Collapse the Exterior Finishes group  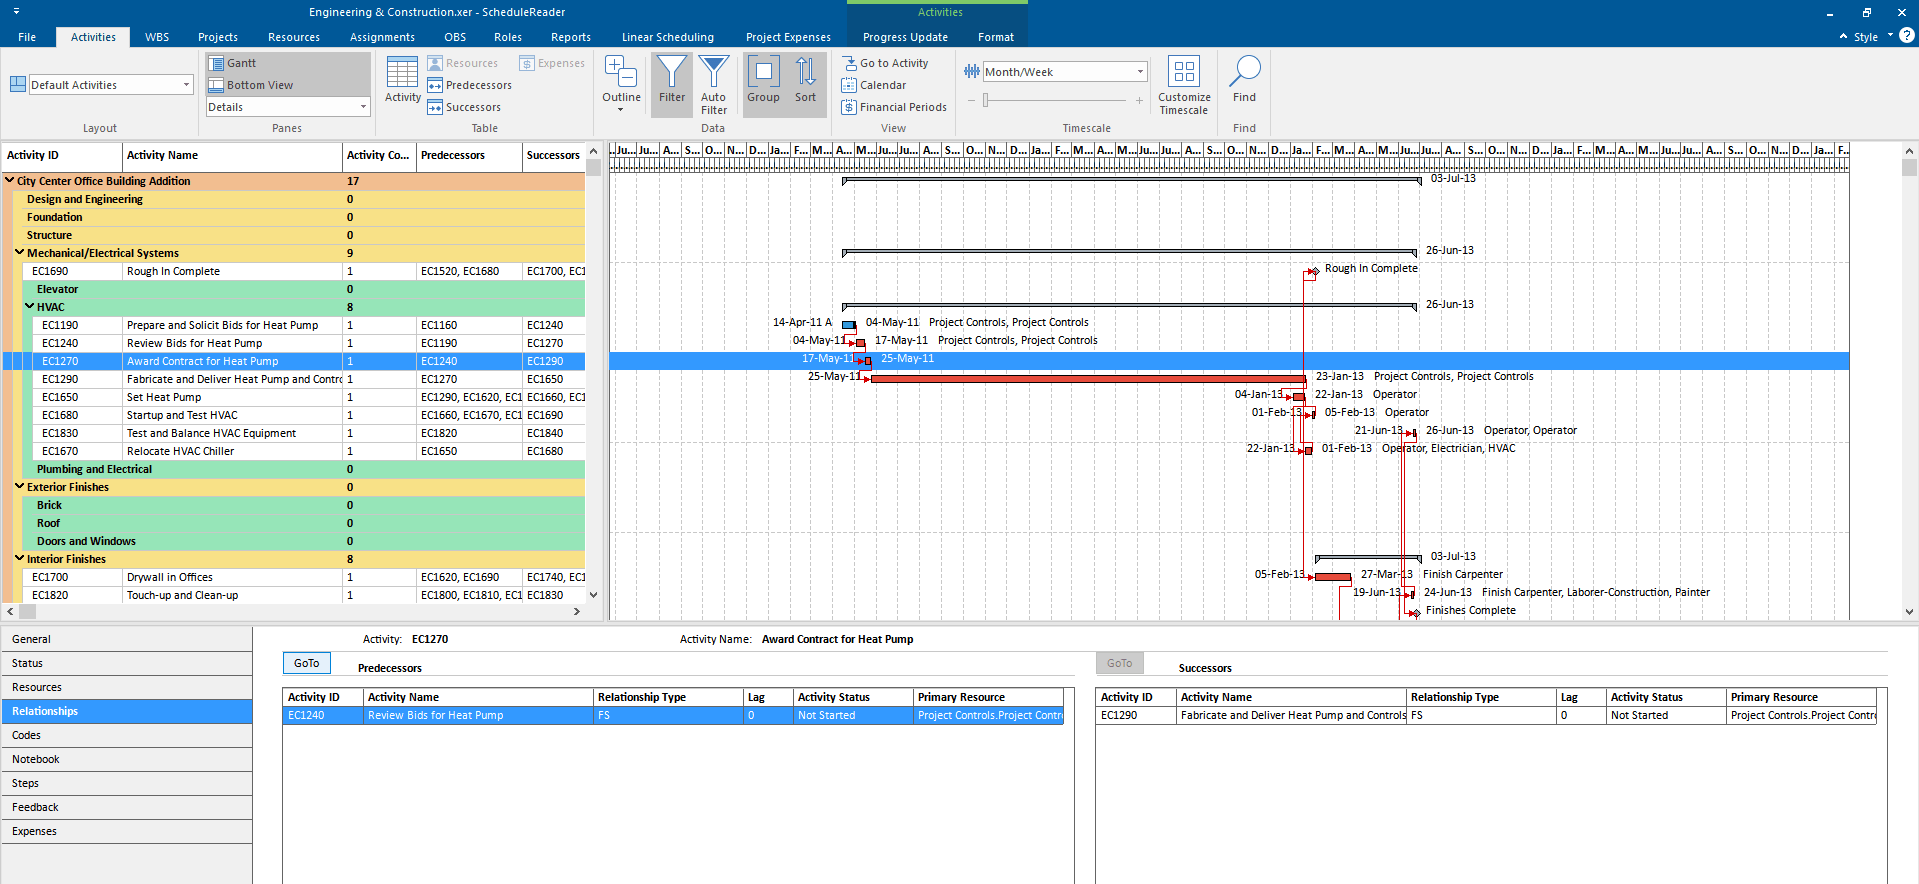[x=20, y=487]
